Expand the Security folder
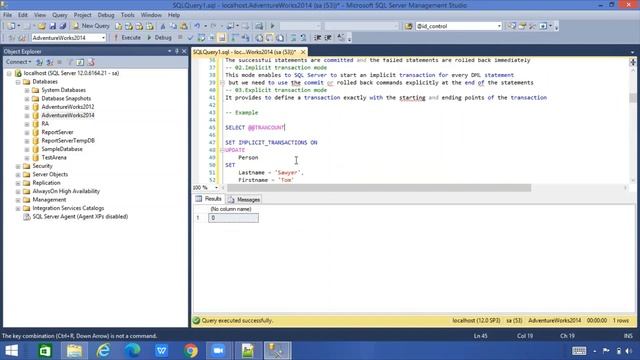This screenshot has height=360, width=640. pos(18,166)
